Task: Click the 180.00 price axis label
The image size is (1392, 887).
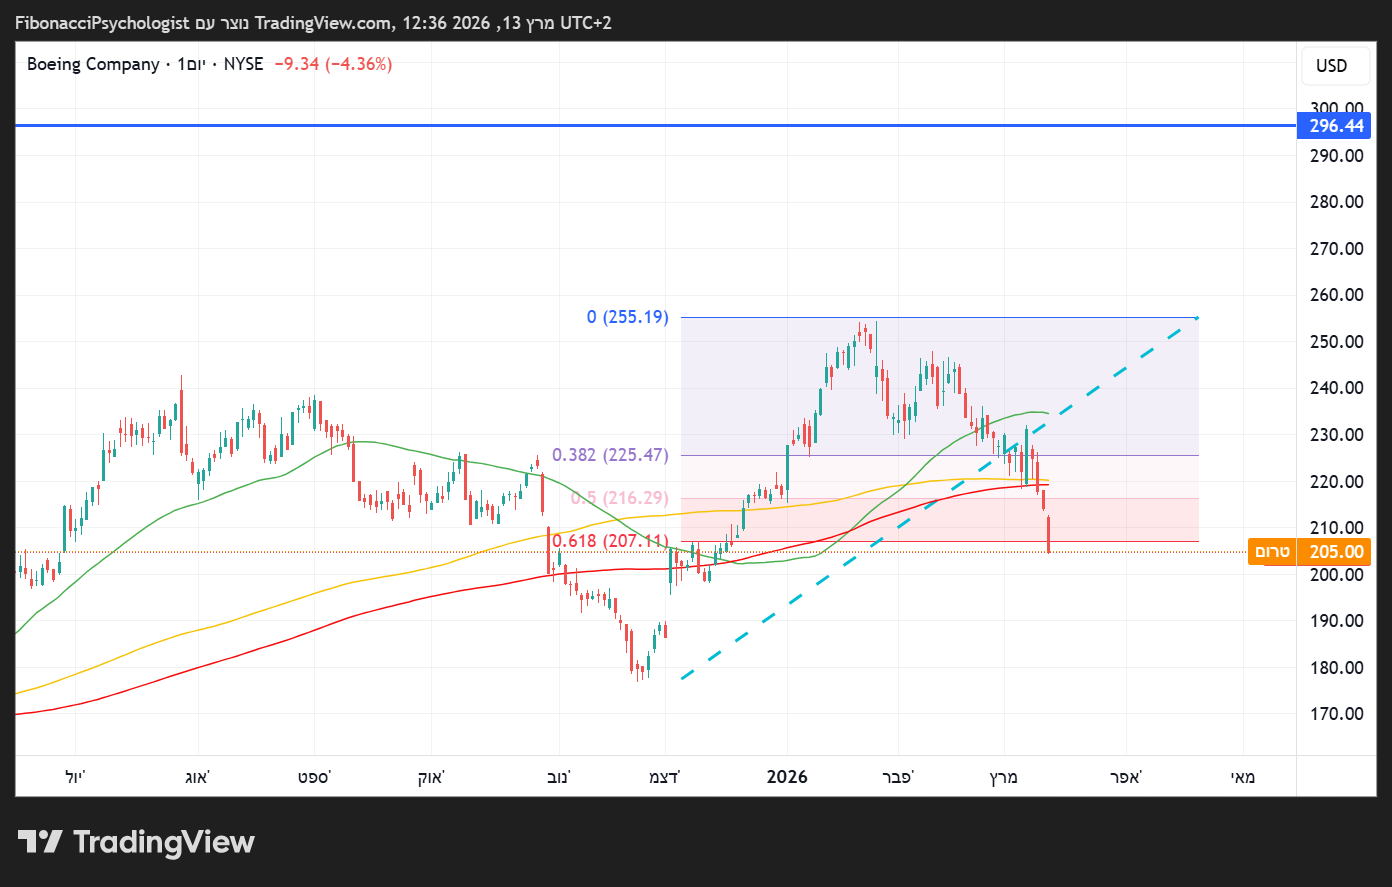Action: point(1337,668)
